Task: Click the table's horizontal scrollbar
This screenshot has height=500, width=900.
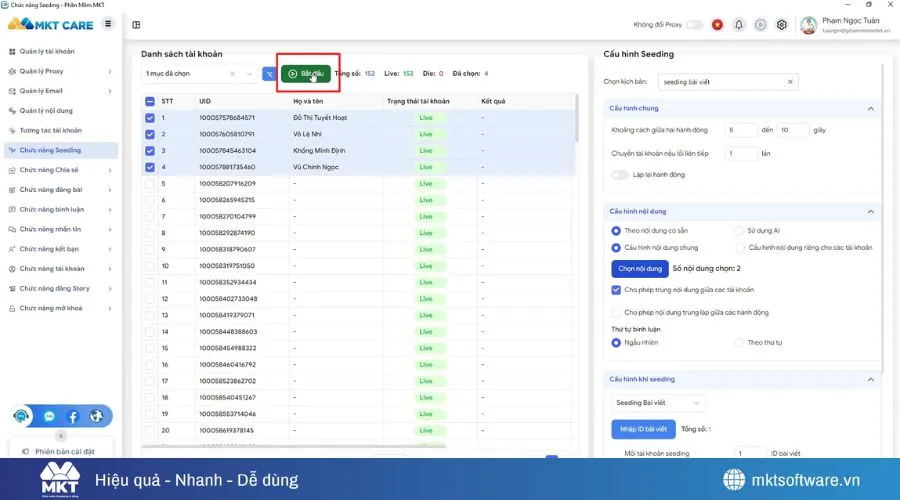Action: [293, 446]
